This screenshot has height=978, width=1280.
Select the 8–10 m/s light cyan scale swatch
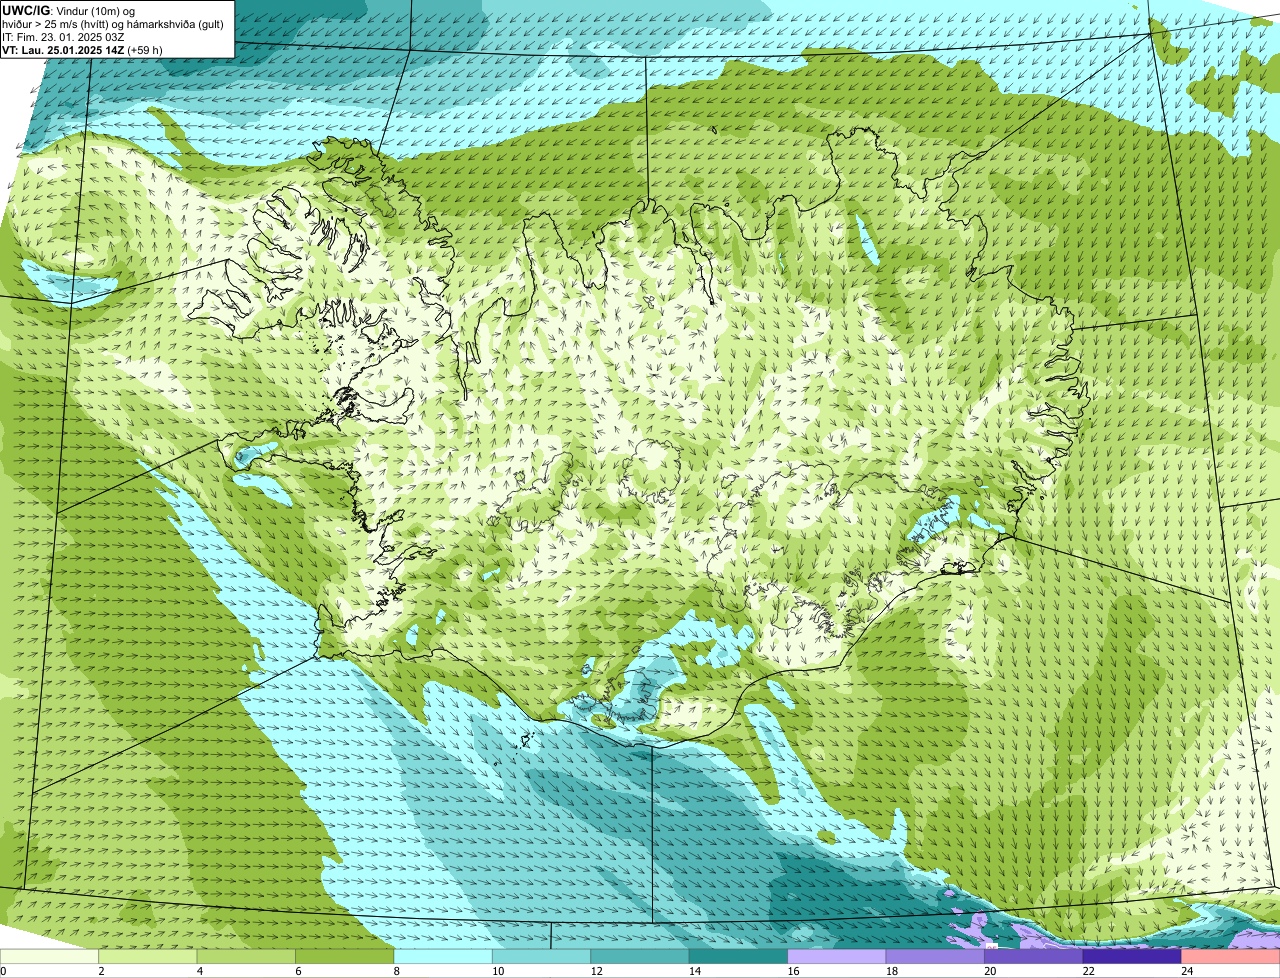(444, 956)
